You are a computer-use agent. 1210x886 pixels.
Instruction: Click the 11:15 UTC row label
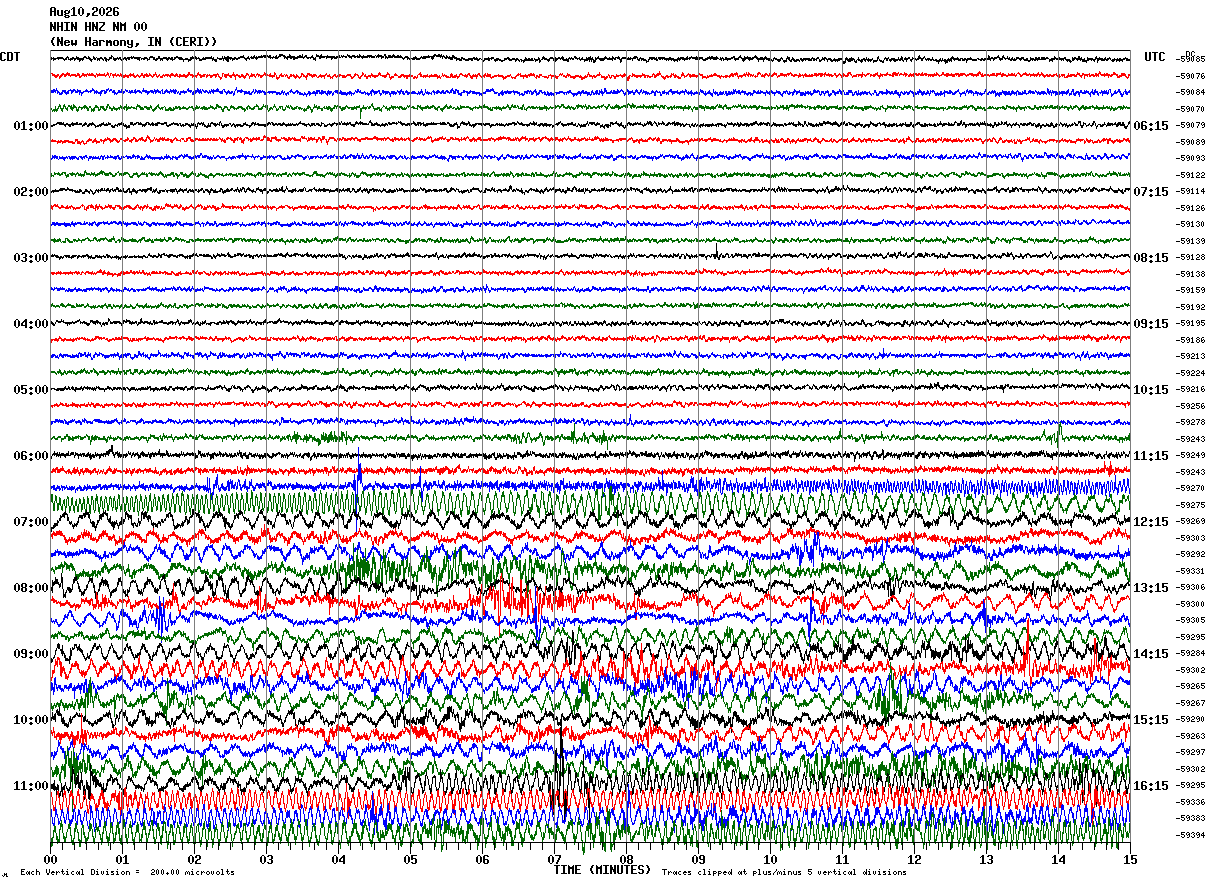click(1151, 456)
